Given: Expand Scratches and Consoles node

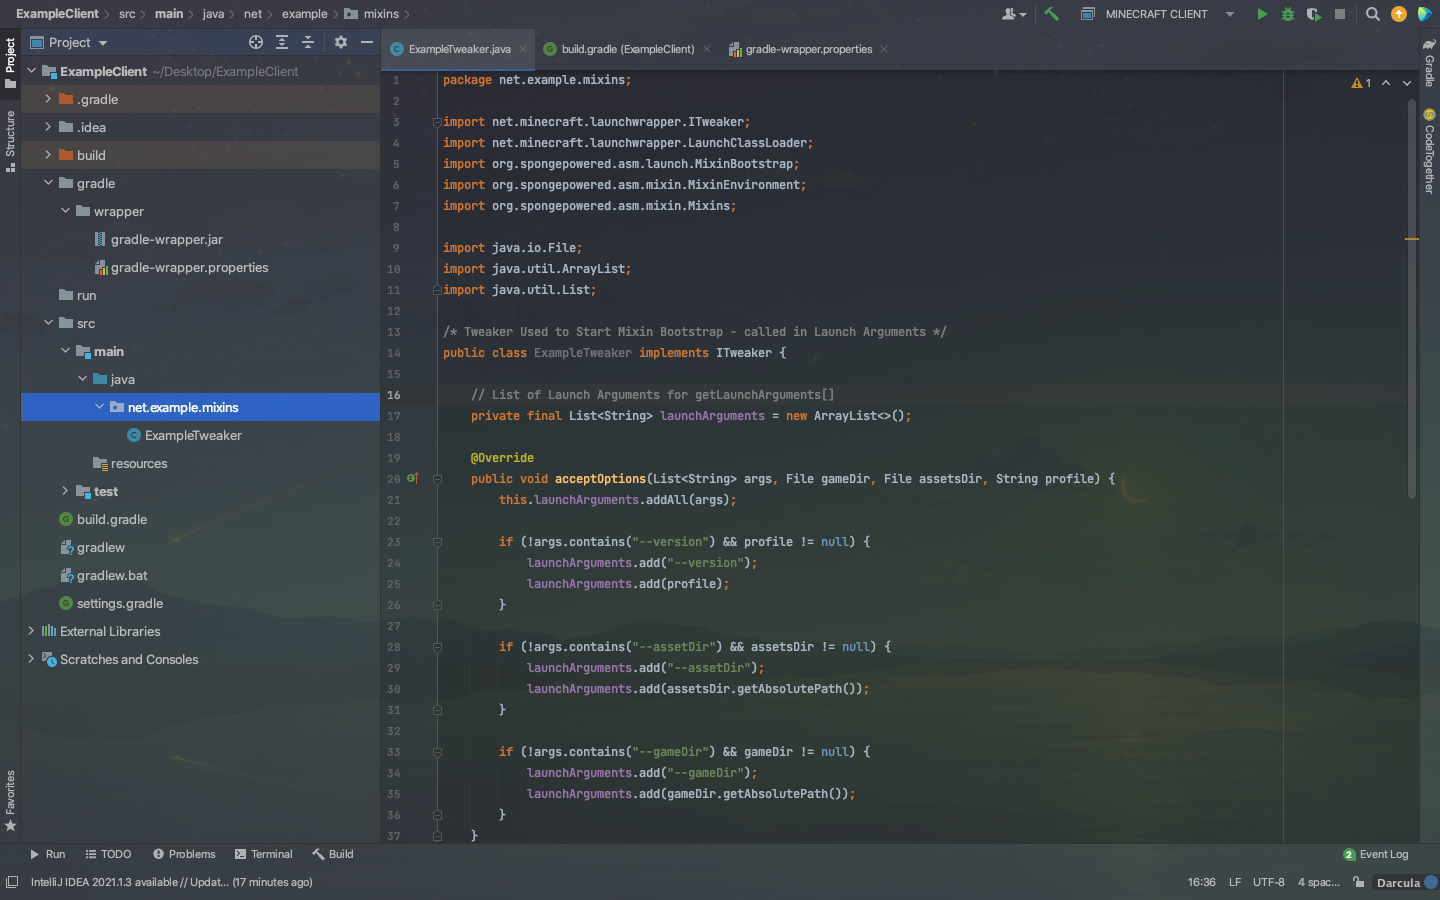Looking at the screenshot, I should (31, 659).
